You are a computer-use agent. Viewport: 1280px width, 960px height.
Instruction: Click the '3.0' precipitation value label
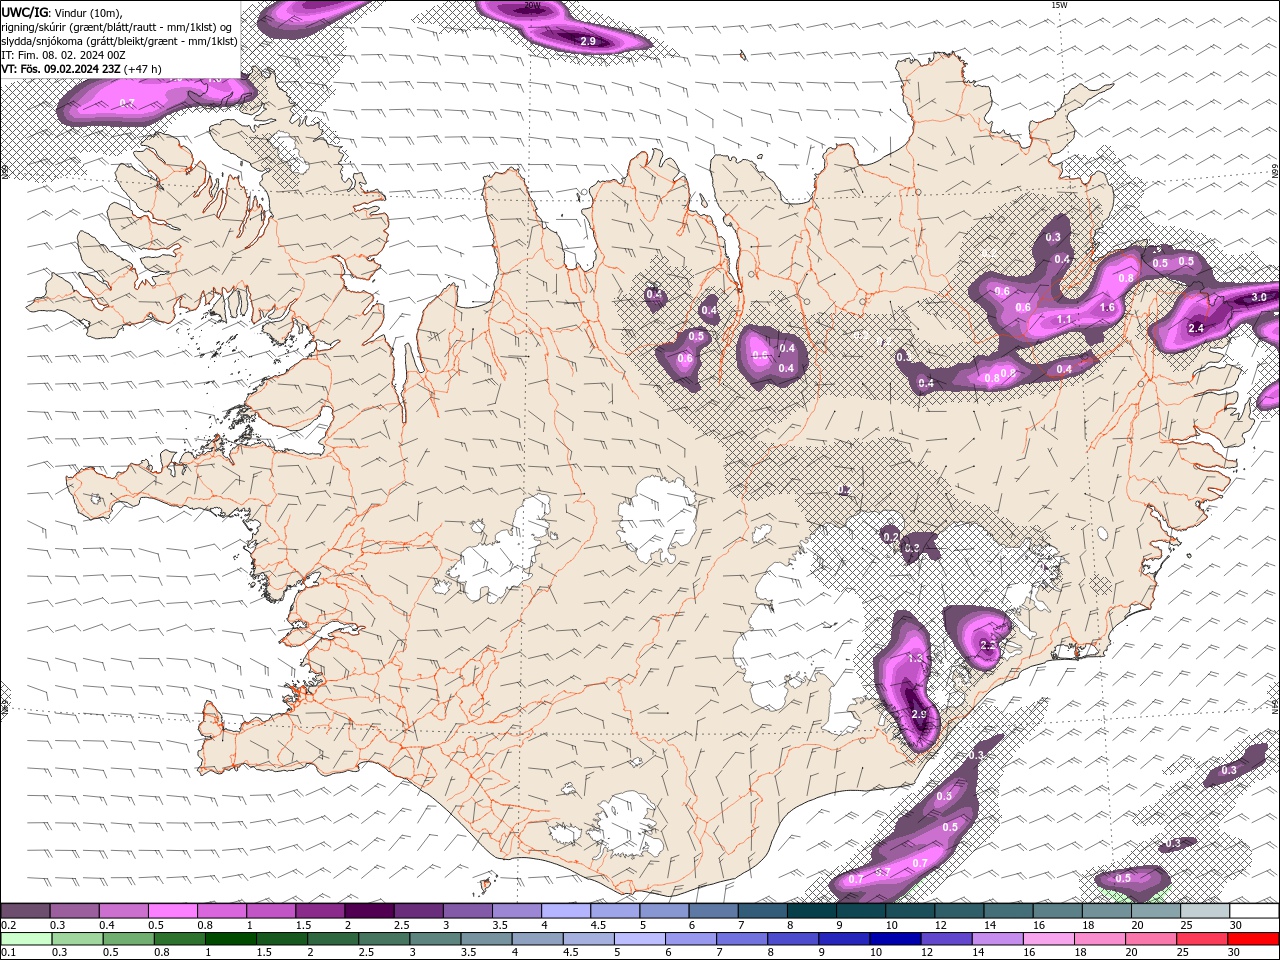click(x=1259, y=297)
